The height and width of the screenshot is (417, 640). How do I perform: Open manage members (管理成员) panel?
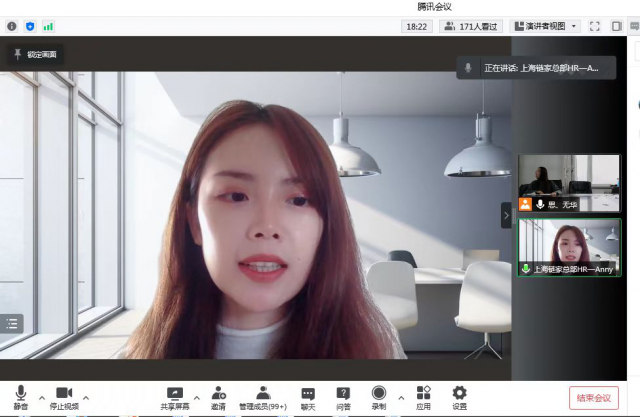pyautogui.click(x=262, y=393)
